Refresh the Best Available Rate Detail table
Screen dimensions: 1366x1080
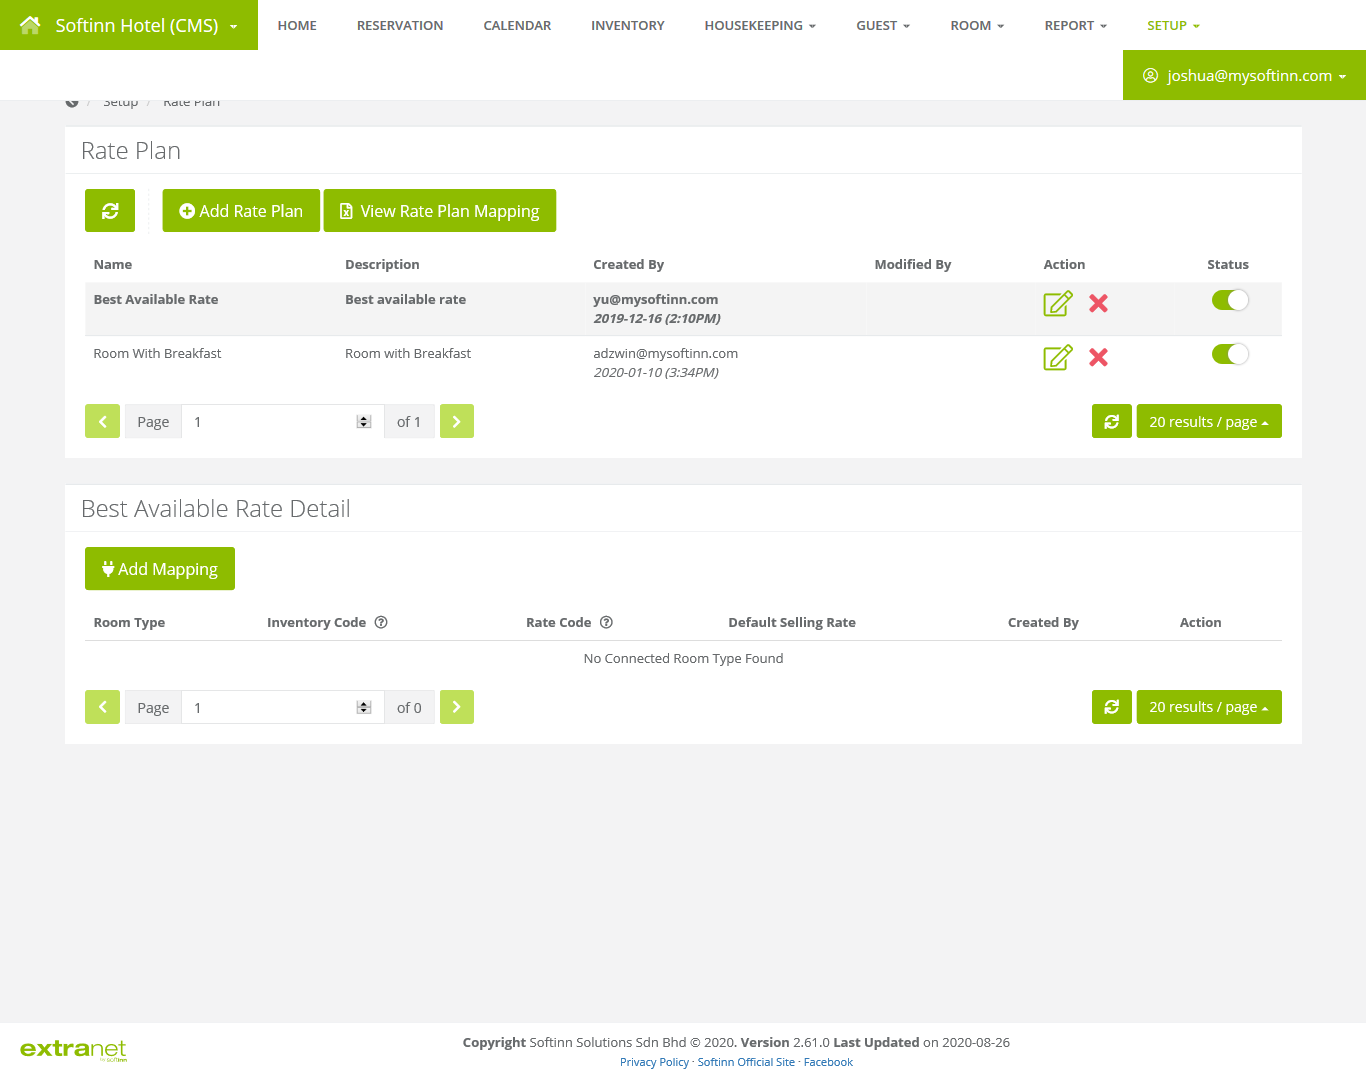1111,707
